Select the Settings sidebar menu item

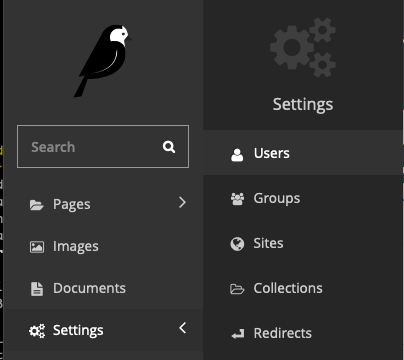point(103,330)
